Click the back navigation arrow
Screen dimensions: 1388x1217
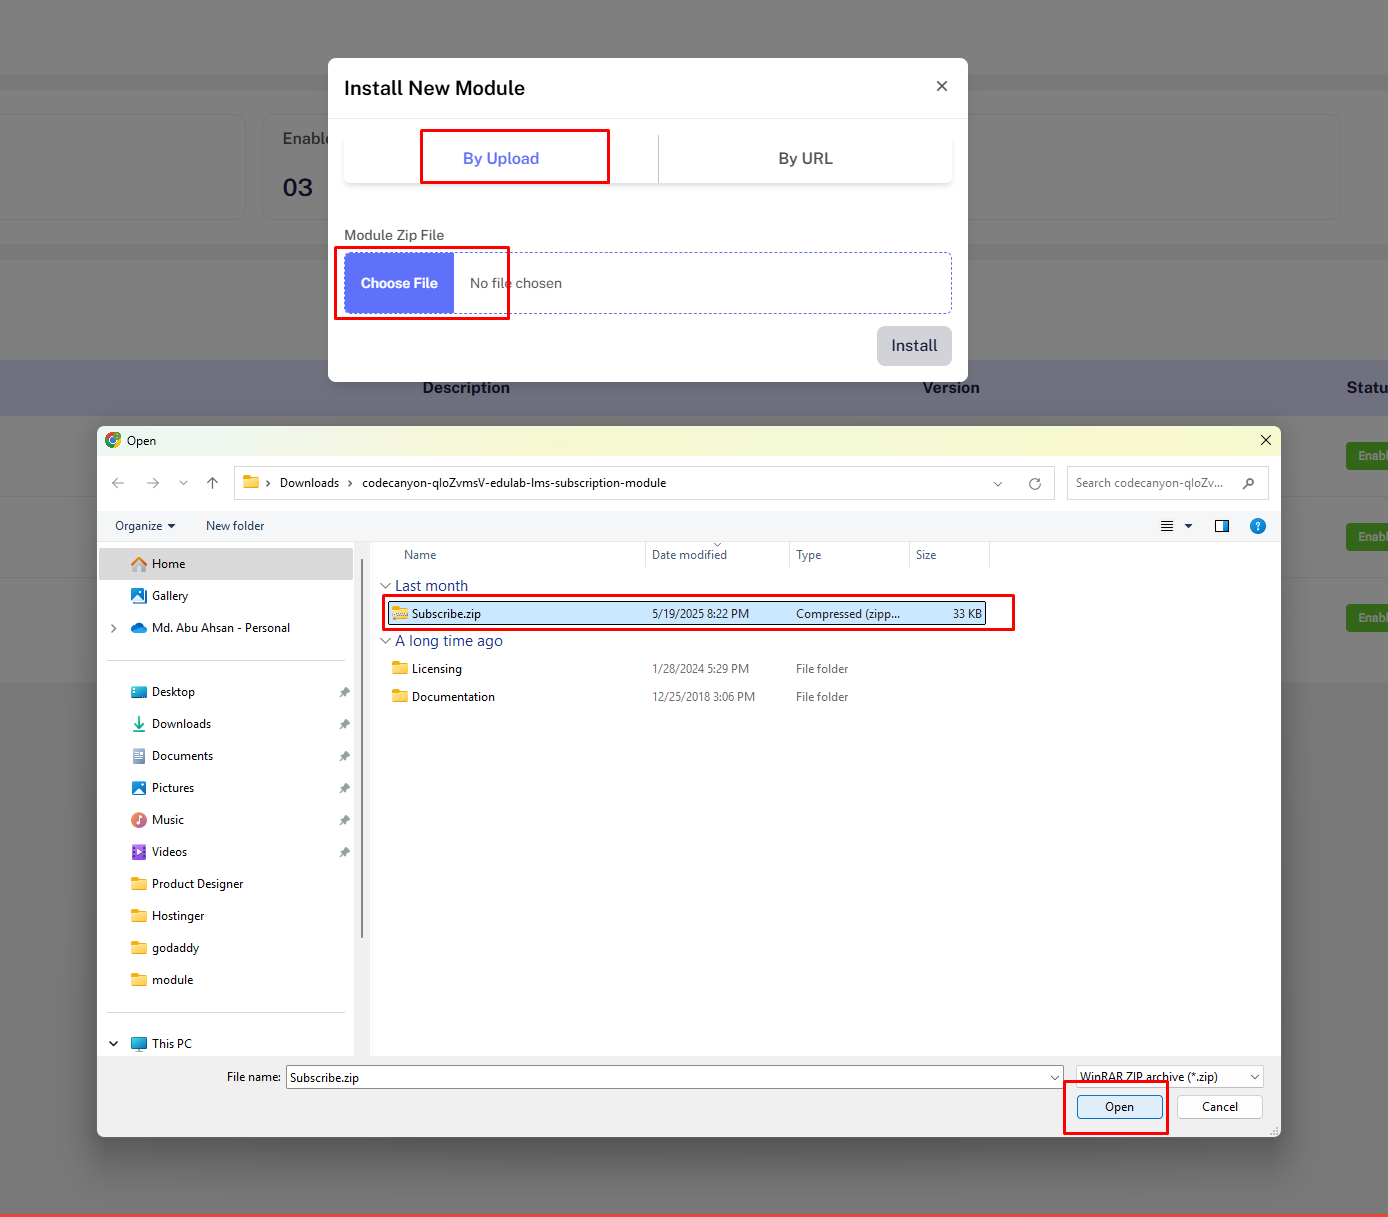pyautogui.click(x=118, y=483)
